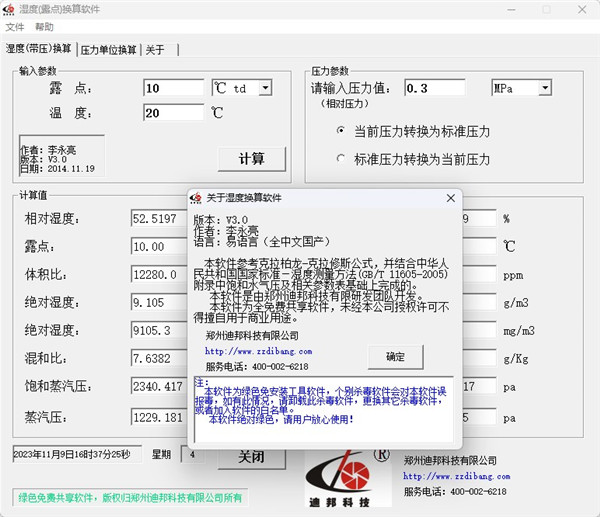Click the 关闭 button
This screenshot has height=517, width=600.
[250, 455]
